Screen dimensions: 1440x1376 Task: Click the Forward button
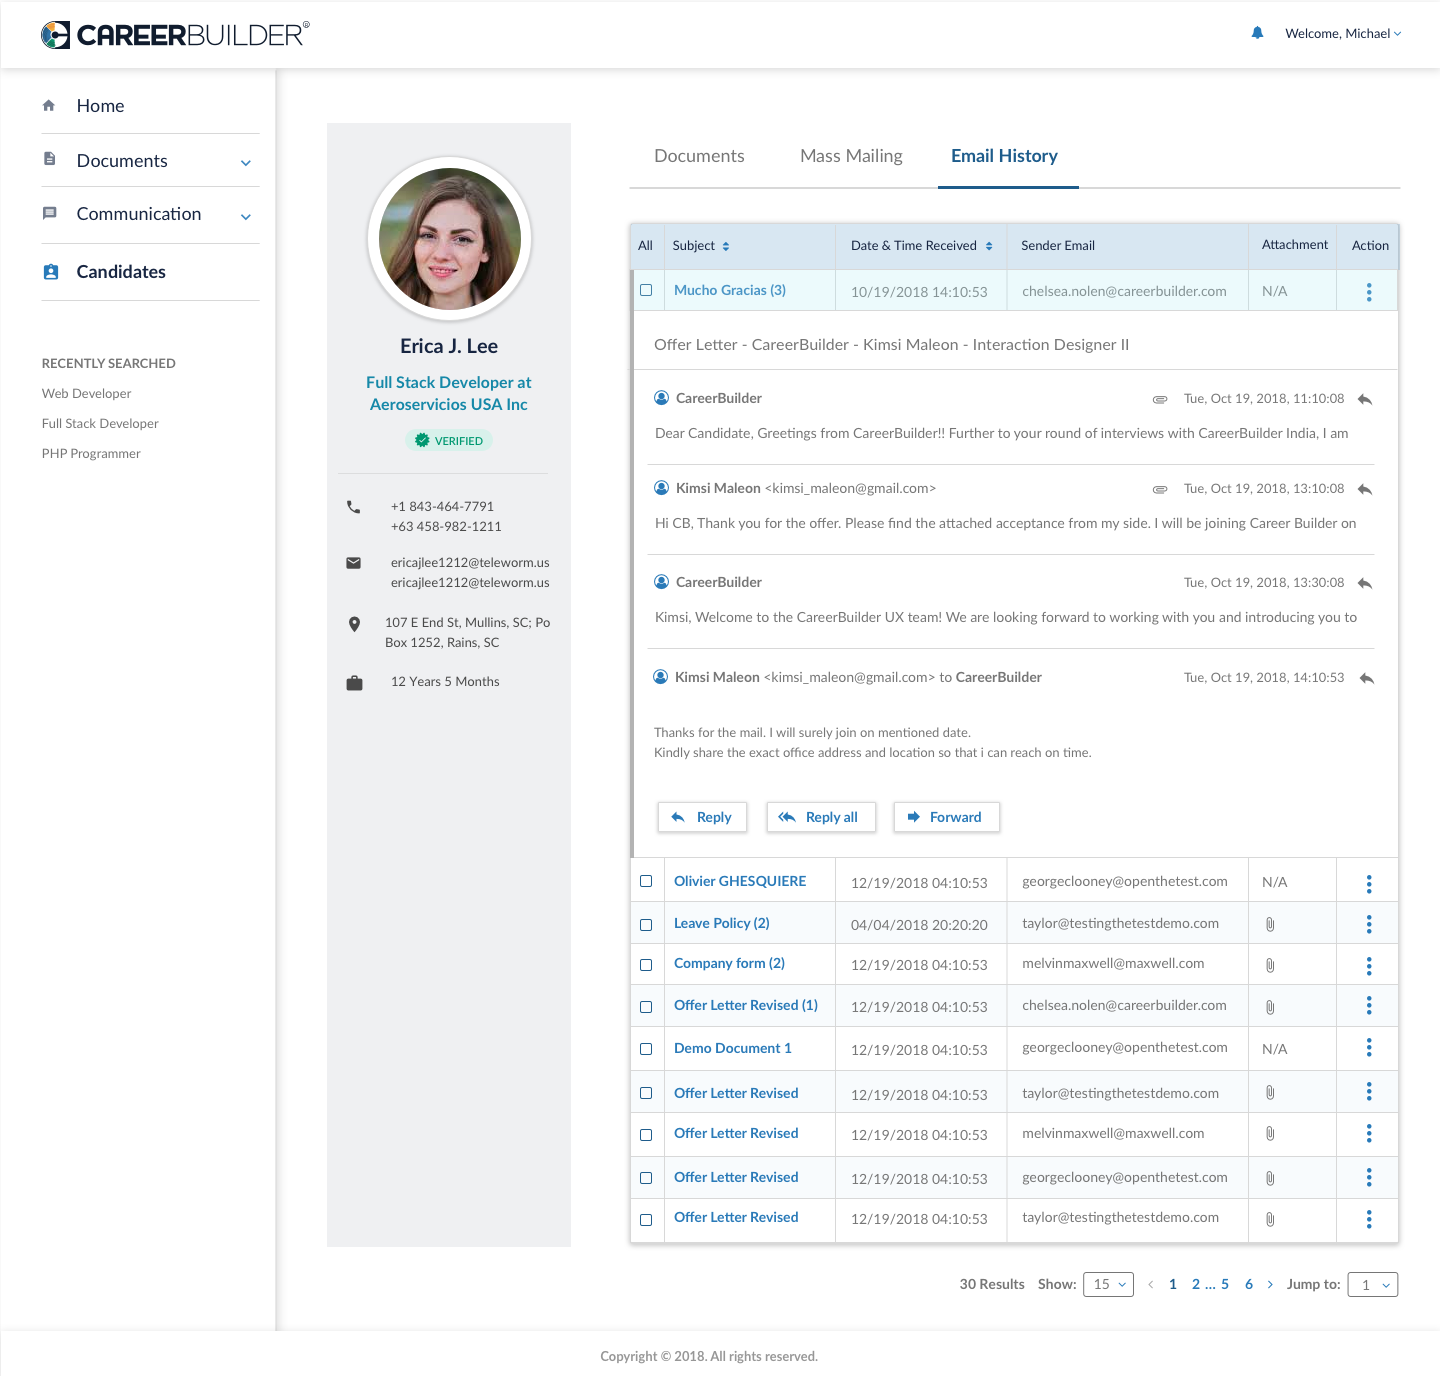coord(947,817)
